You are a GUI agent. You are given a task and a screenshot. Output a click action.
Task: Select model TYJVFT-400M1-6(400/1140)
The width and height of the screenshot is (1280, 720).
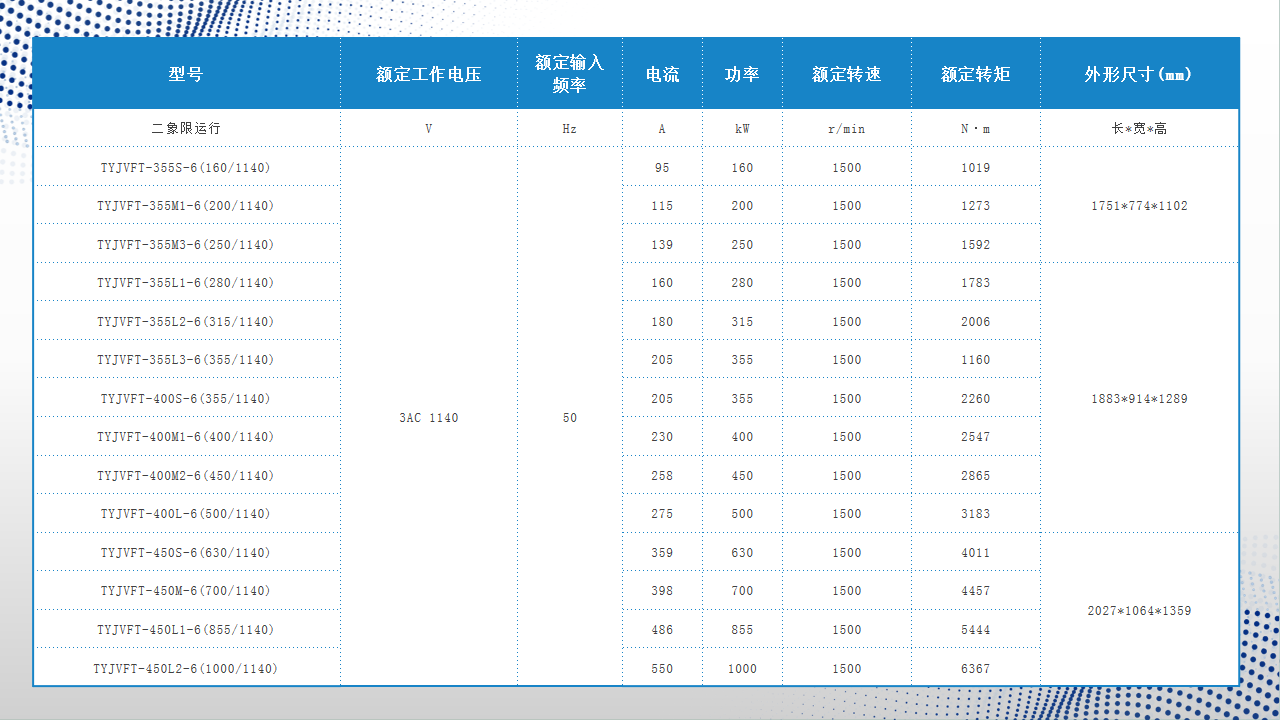click(186, 437)
